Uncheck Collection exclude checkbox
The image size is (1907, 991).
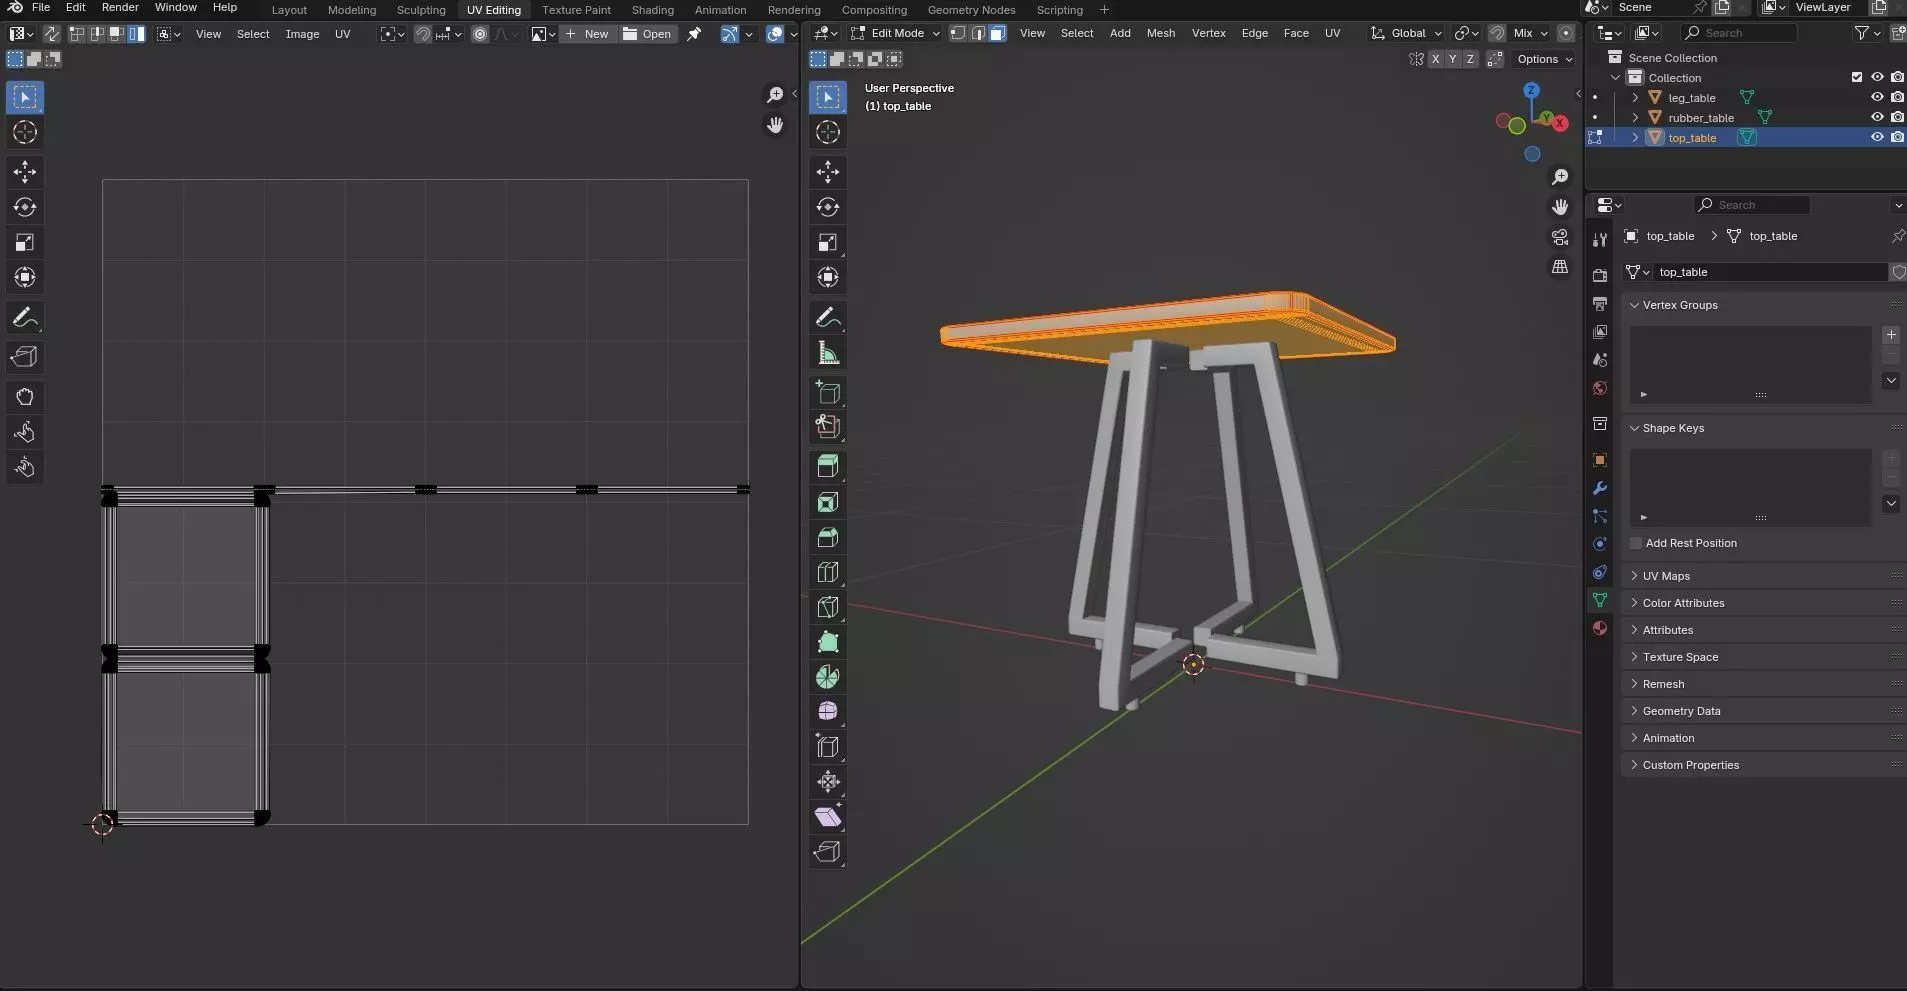[x=1857, y=77]
